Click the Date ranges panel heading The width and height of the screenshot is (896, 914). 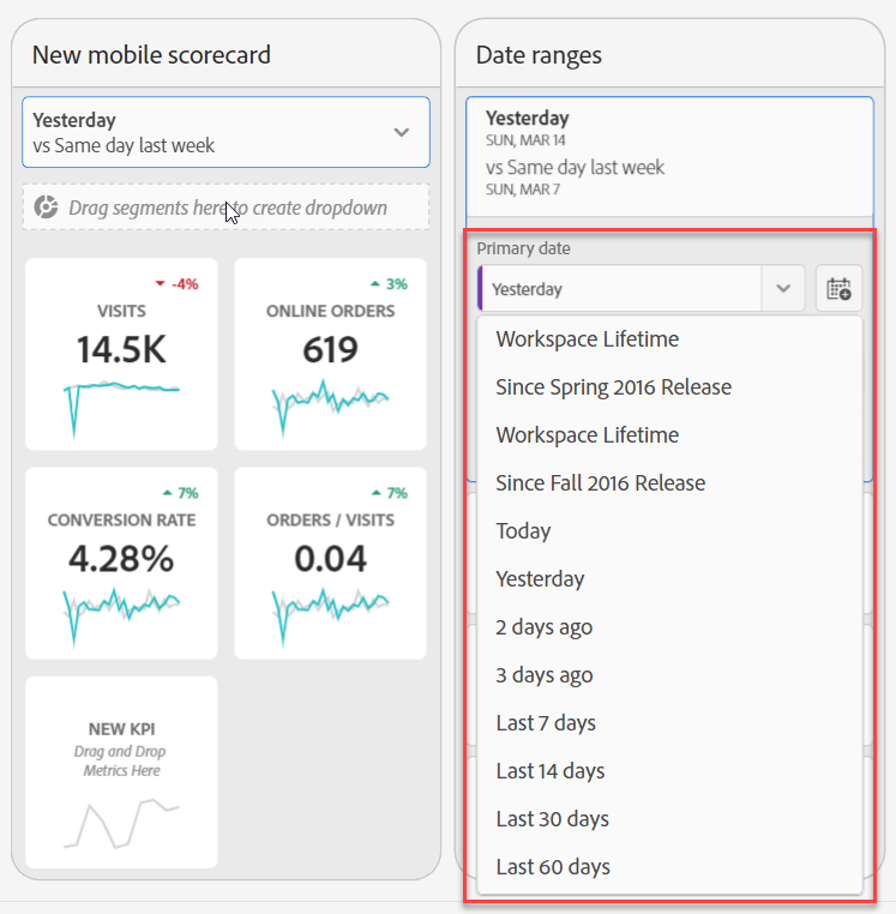pos(539,55)
